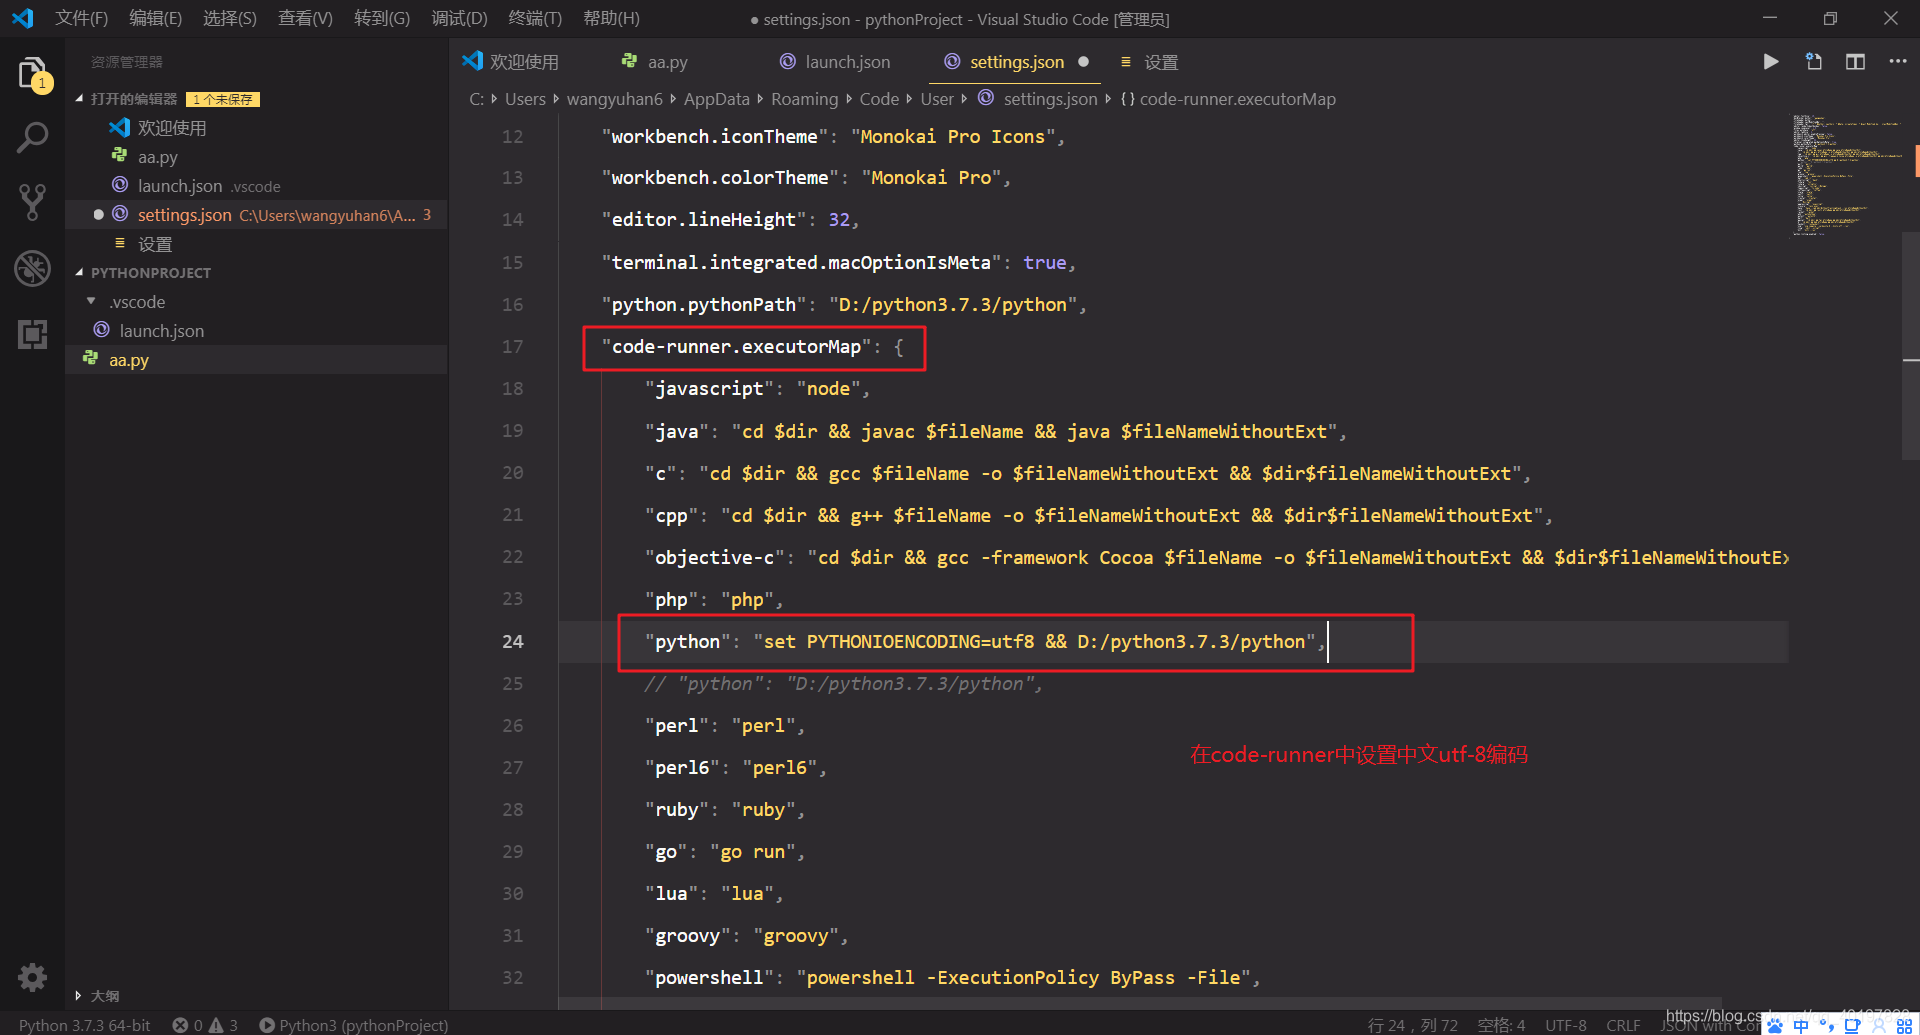Viewport: 1920px width, 1035px height.
Task: Click the Python 3.7.3 64-bit interpreter status
Action: [85, 1025]
